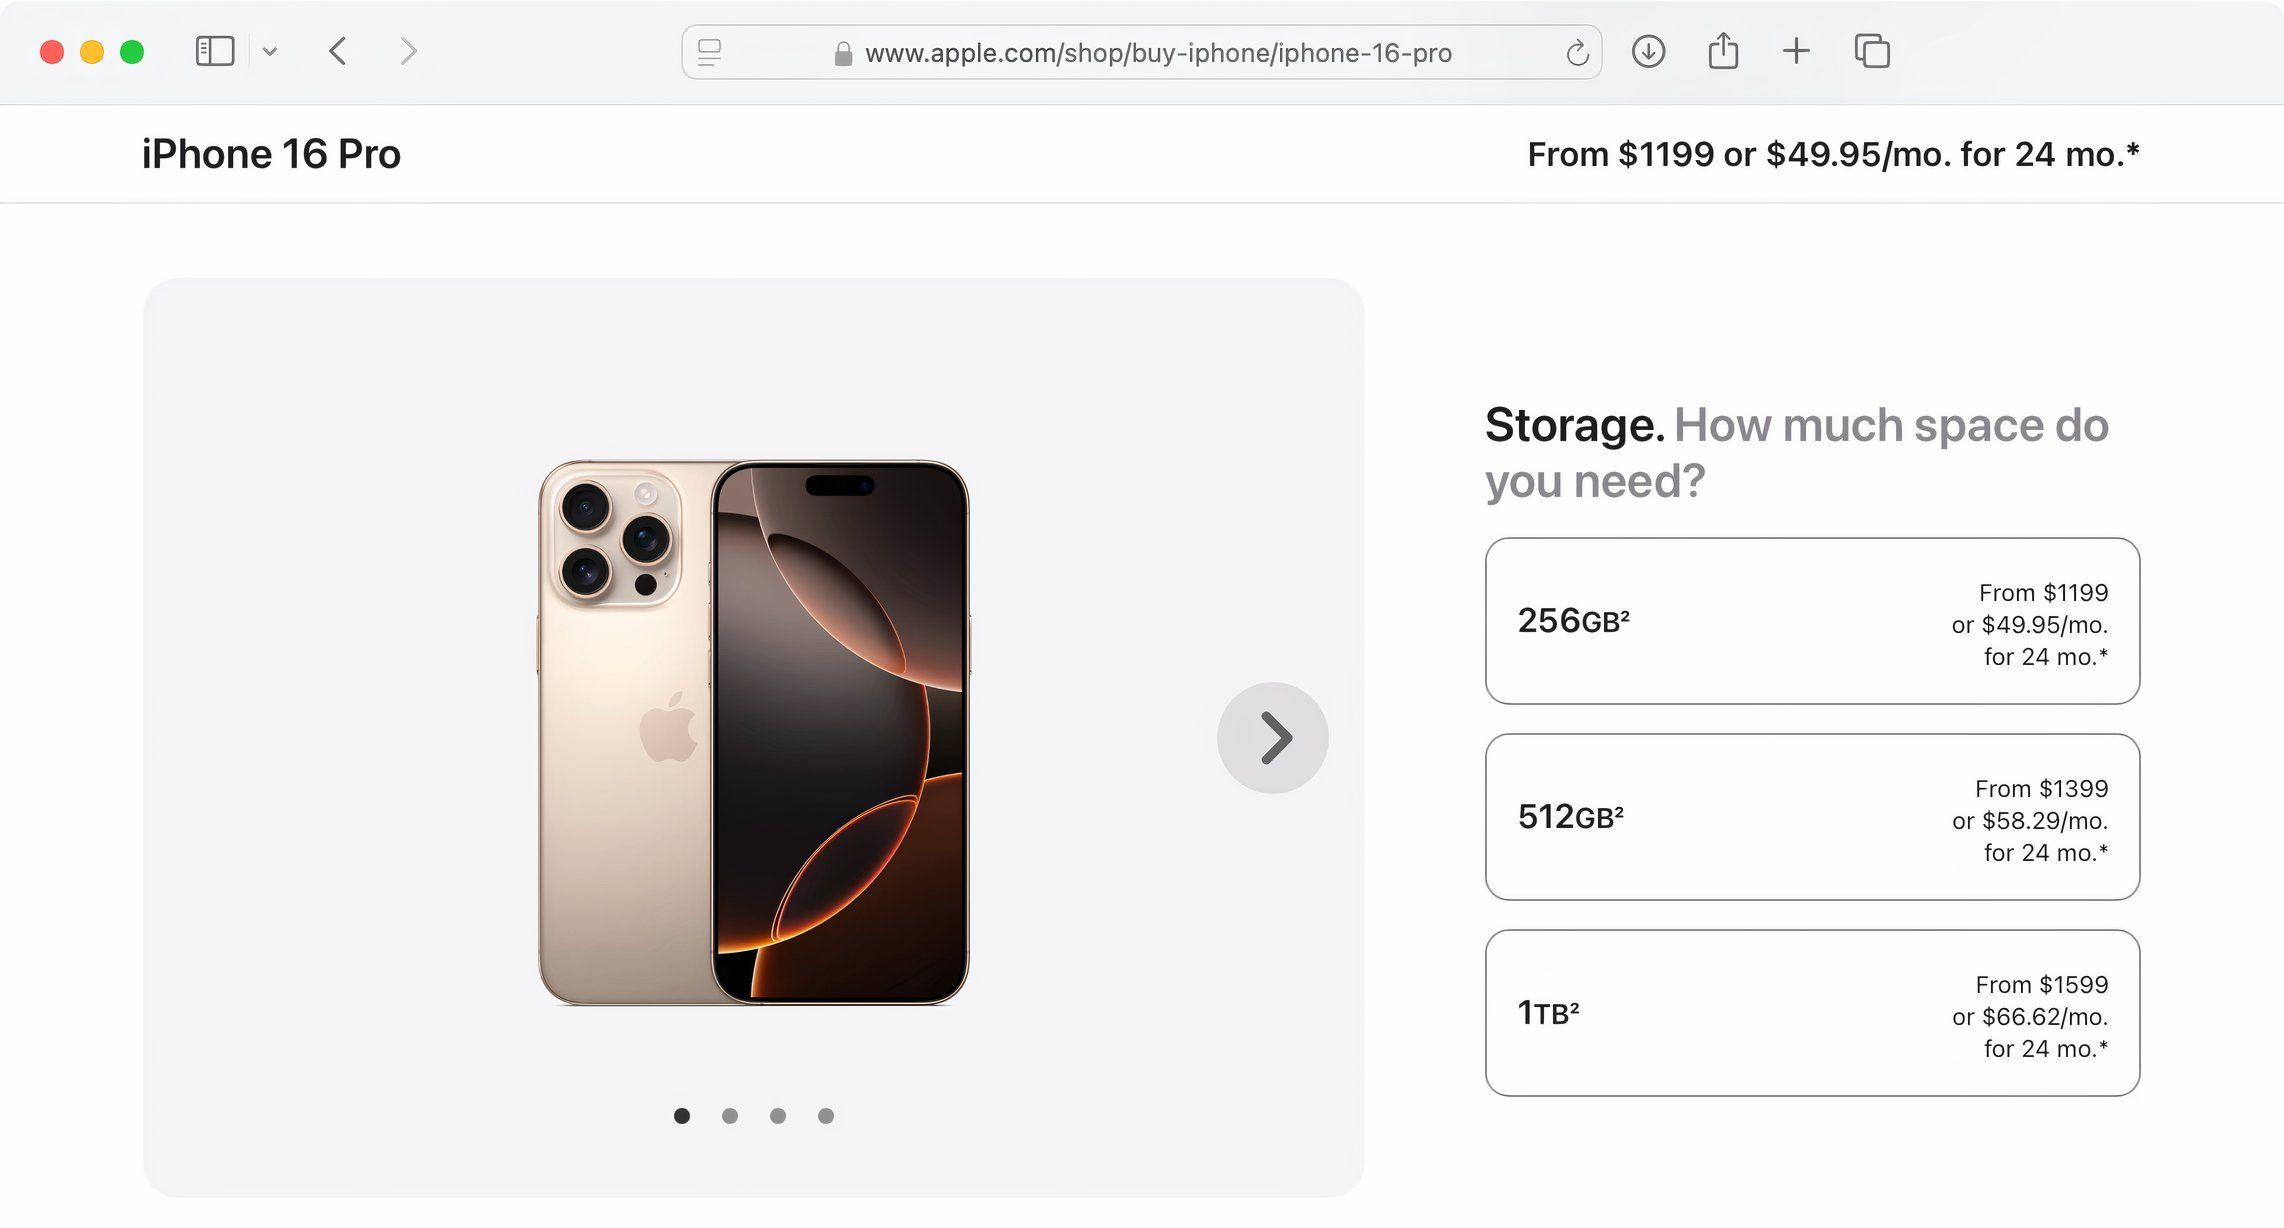Select the 512GB storage option

(x=1809, y=817)
